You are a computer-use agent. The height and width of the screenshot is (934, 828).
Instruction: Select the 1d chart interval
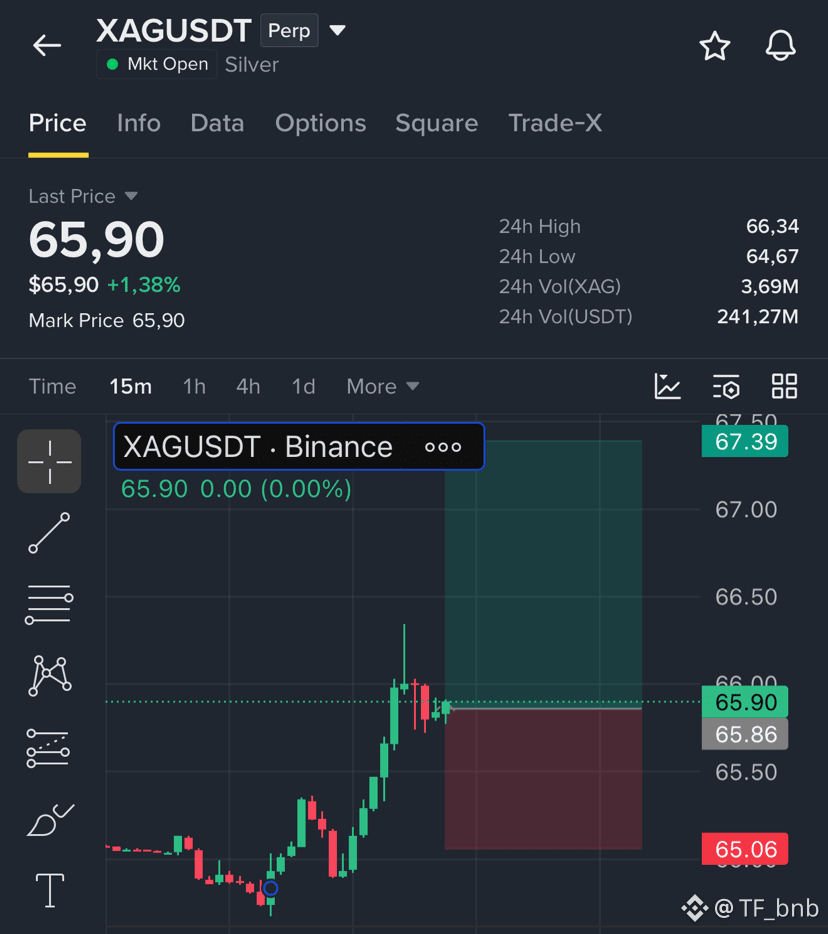(303, 387)
